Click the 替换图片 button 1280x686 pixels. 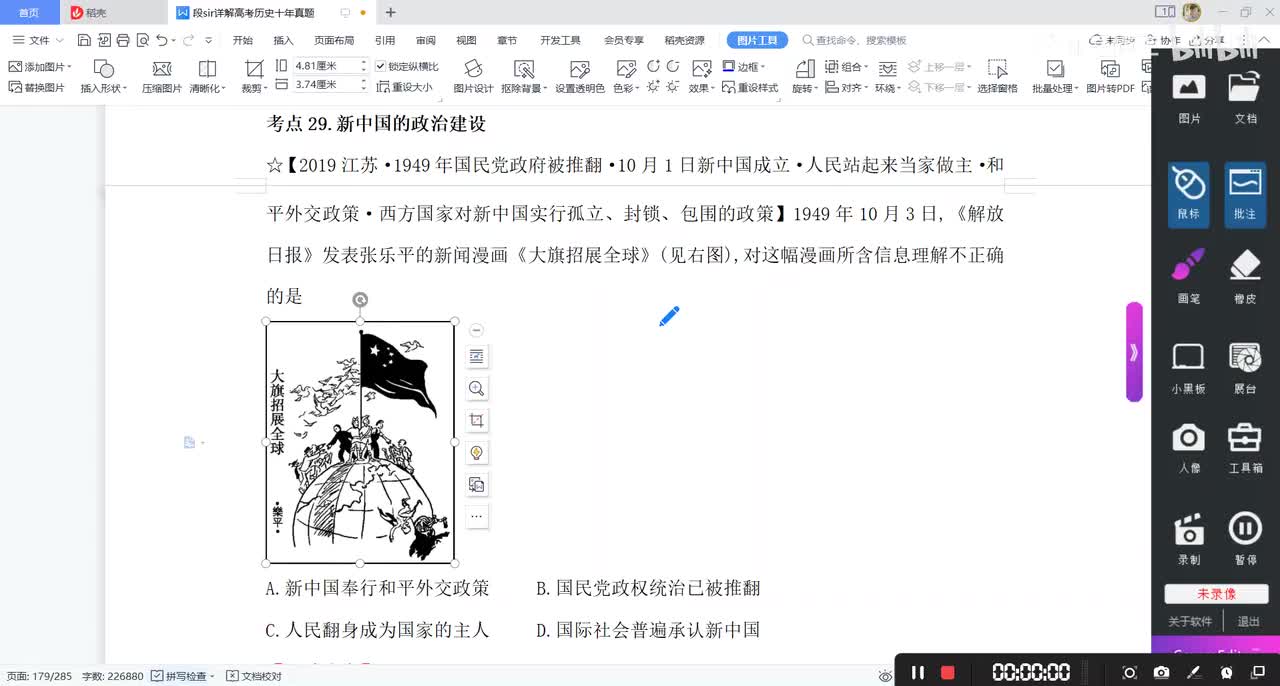point(37,87)
